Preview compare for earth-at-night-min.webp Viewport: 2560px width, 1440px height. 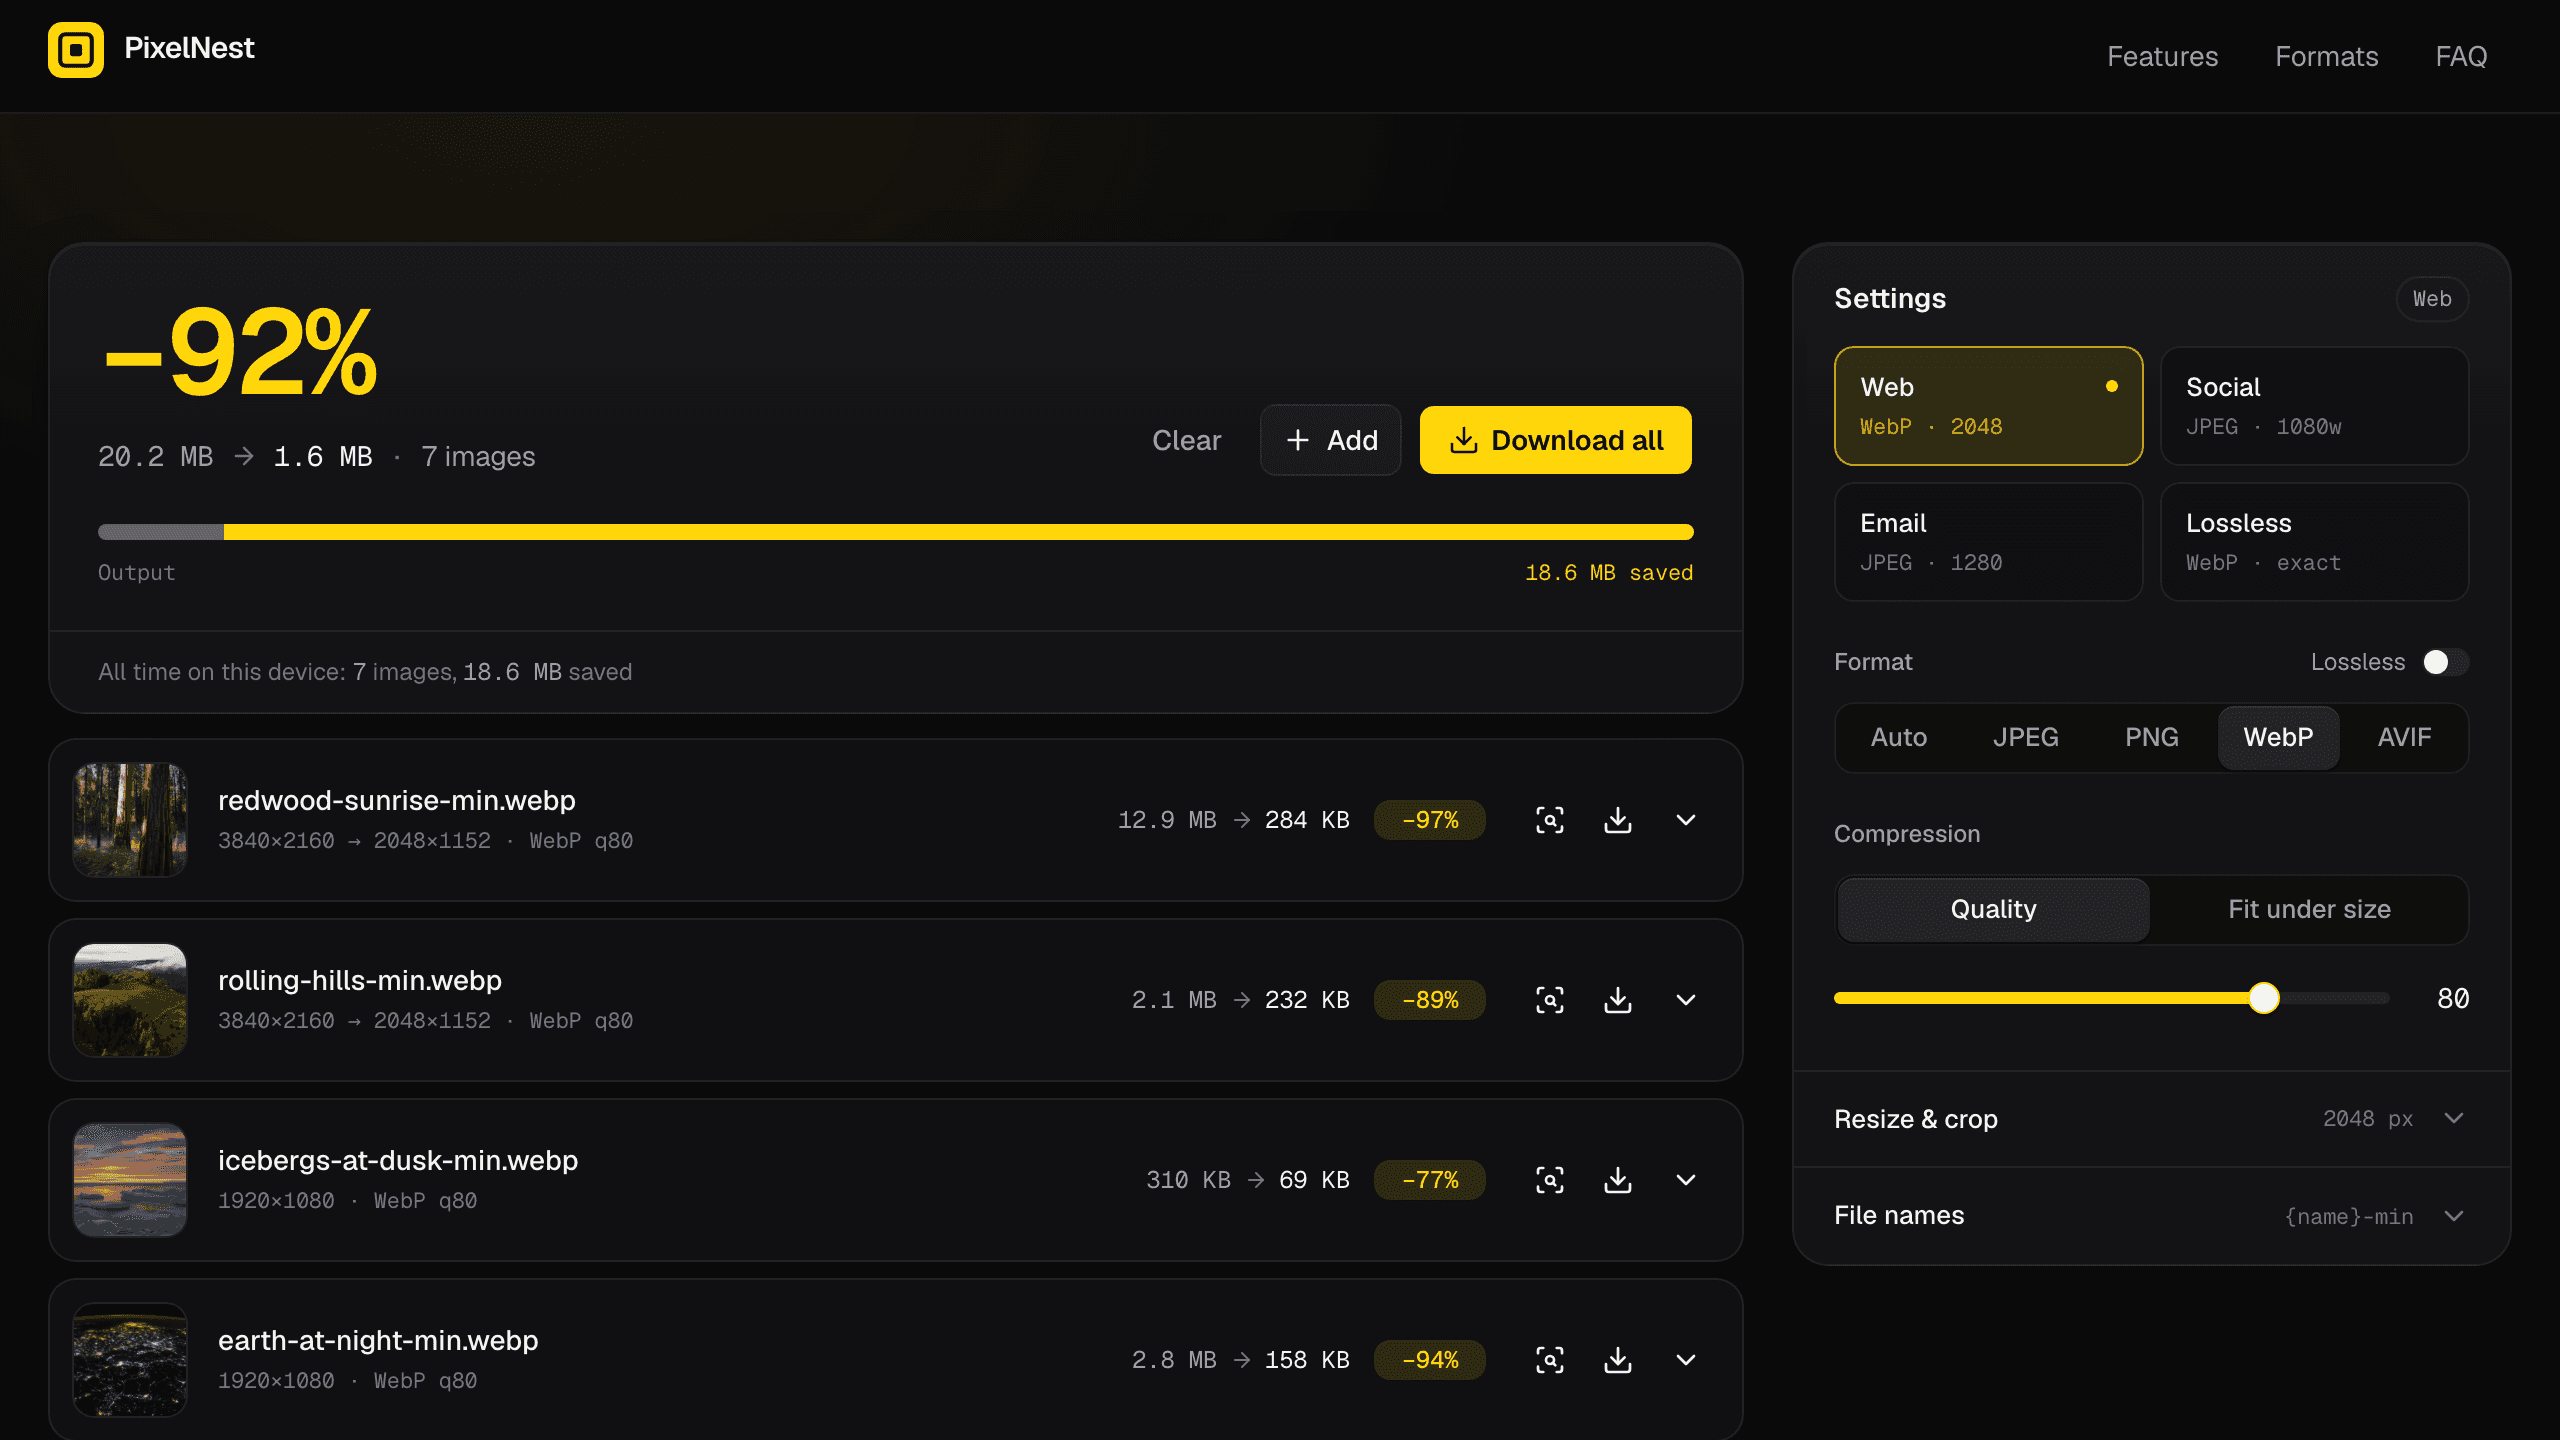pos(1550,1360)
